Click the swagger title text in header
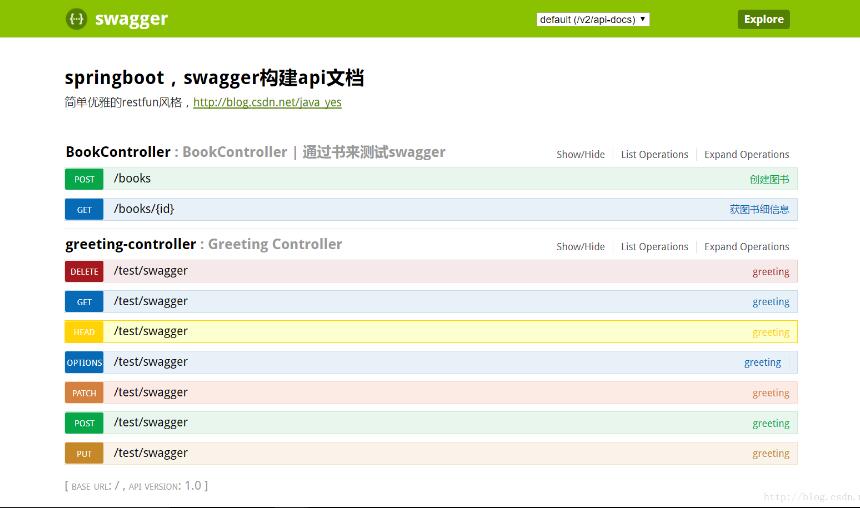This screenshot has width=860, height=508. pyautogui.click(x=131, y=19)
